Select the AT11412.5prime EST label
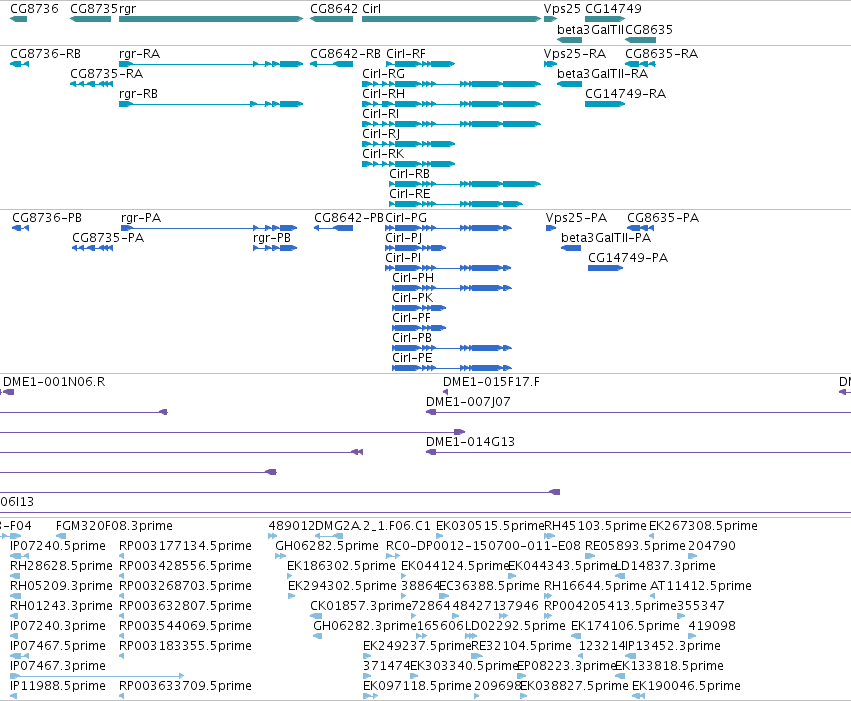The width and height of the screenshot is (851, 701). click(x=701, y=587)
